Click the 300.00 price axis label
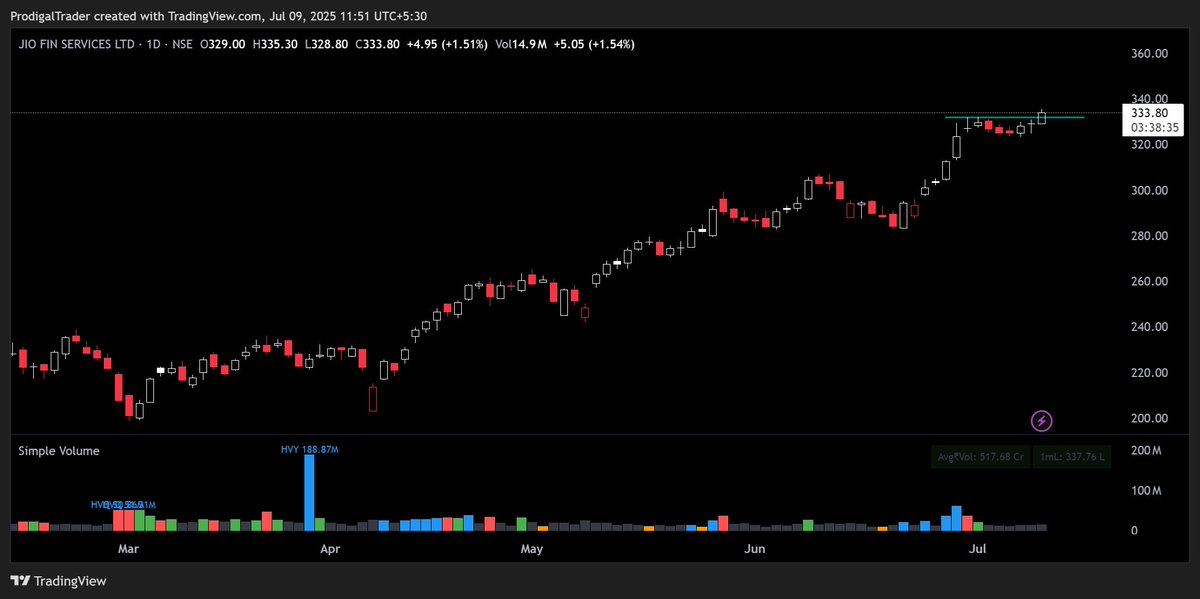The width and height of the screenshot is (1200, 599). pos(1149,190)
